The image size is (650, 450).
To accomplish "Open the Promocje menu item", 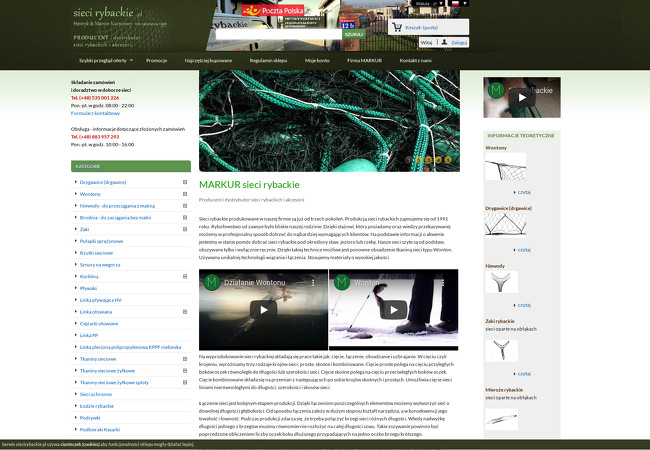I will tap(156, 60).
